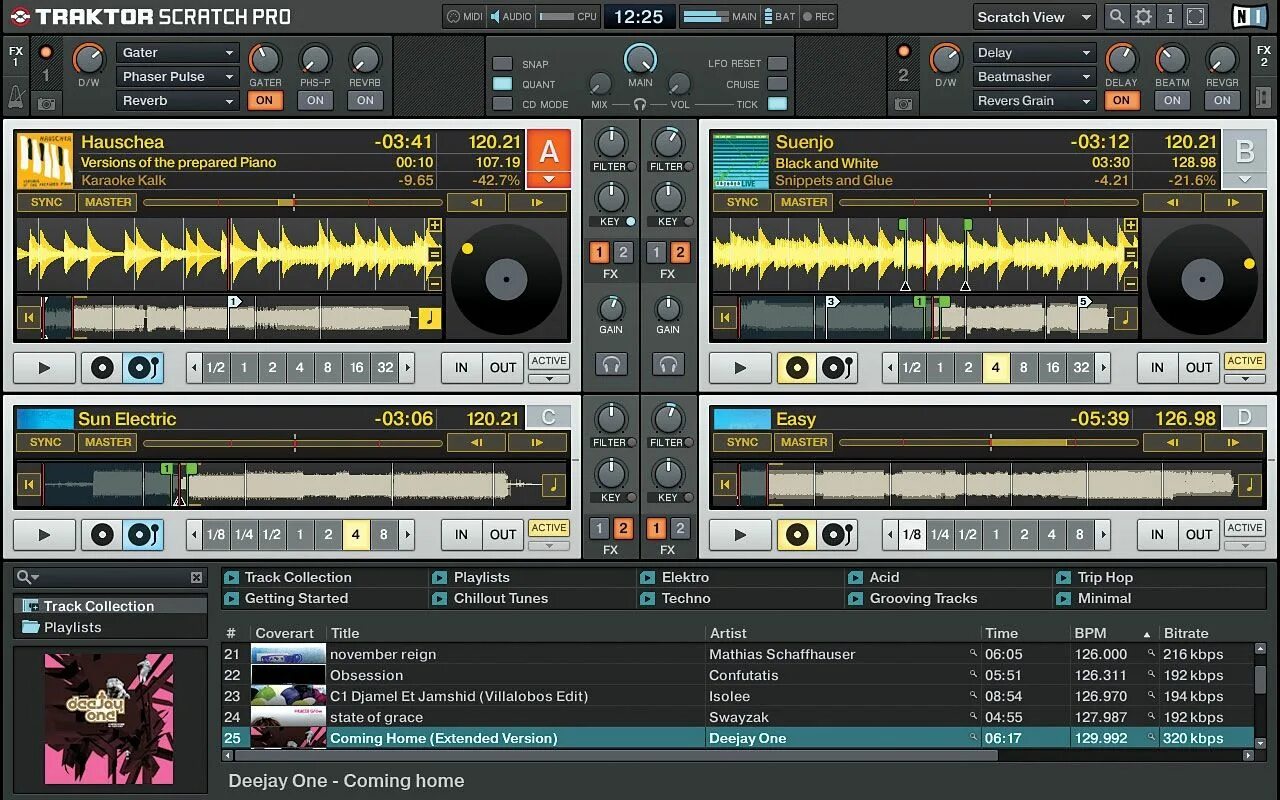Toggle headphone cue for channel B
This screenshot has height=800, width=1280.
point(668,364)
